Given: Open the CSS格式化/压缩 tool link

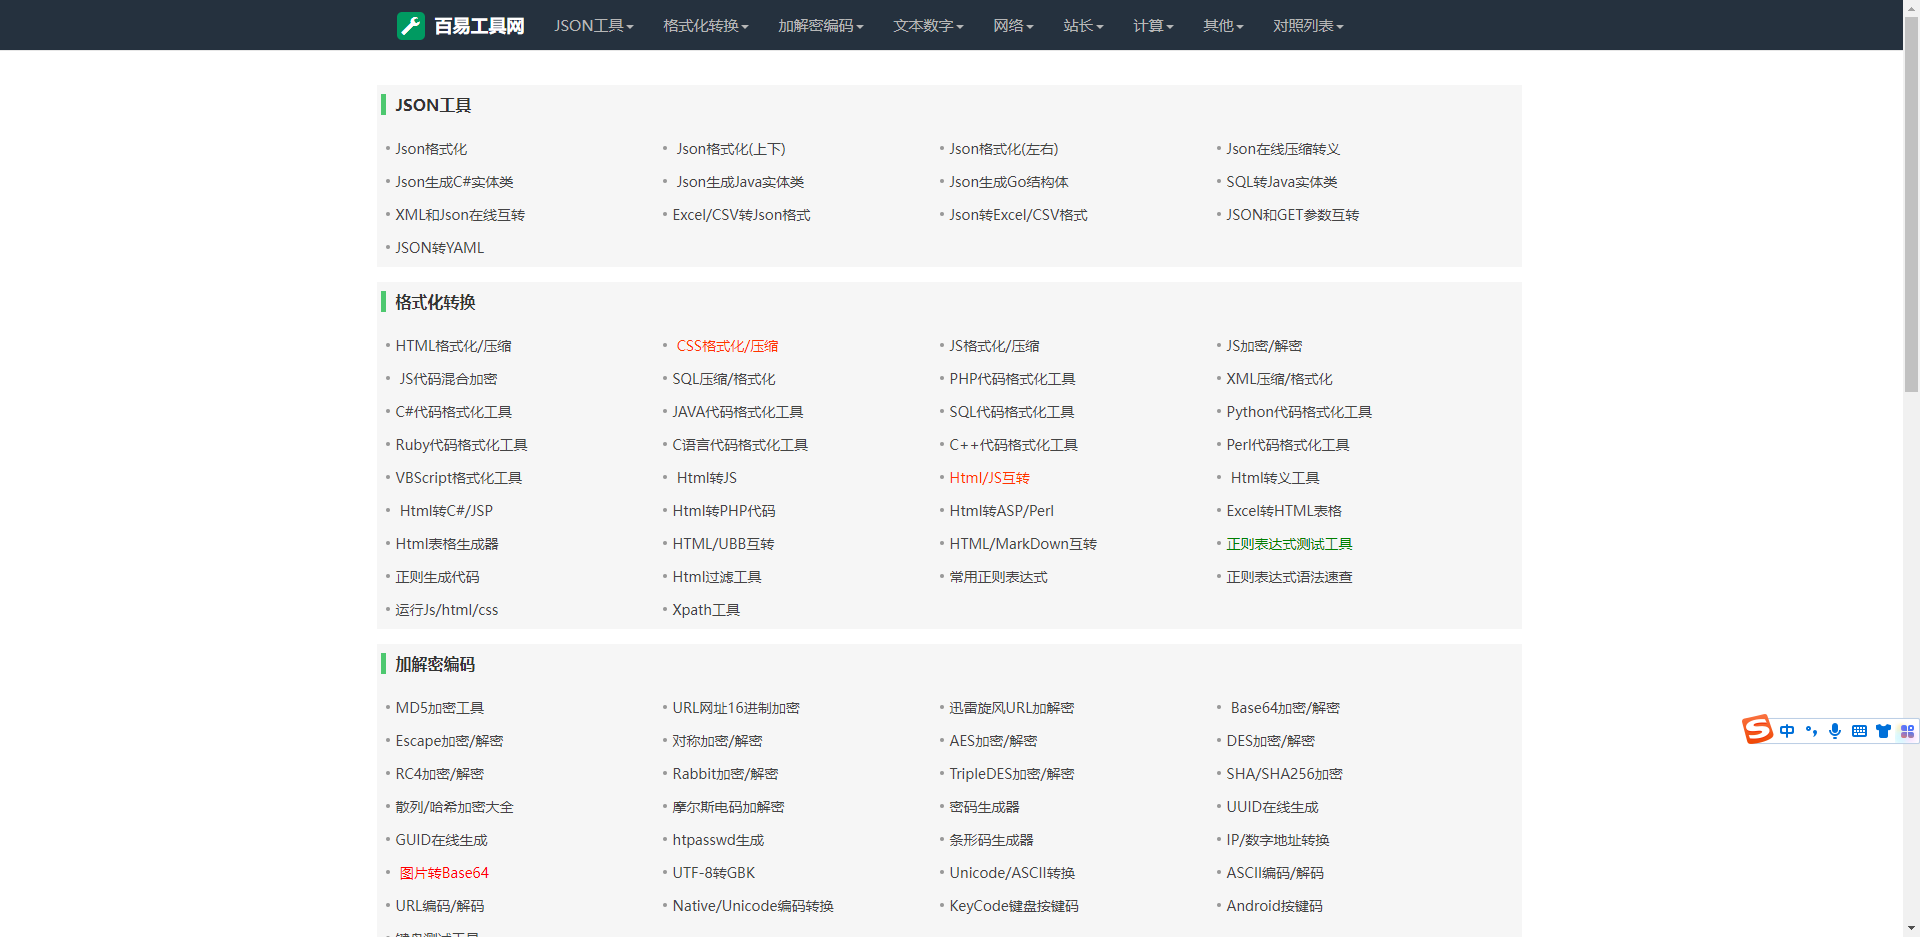Looking at the screenshot, I should (x=727, y=346).
